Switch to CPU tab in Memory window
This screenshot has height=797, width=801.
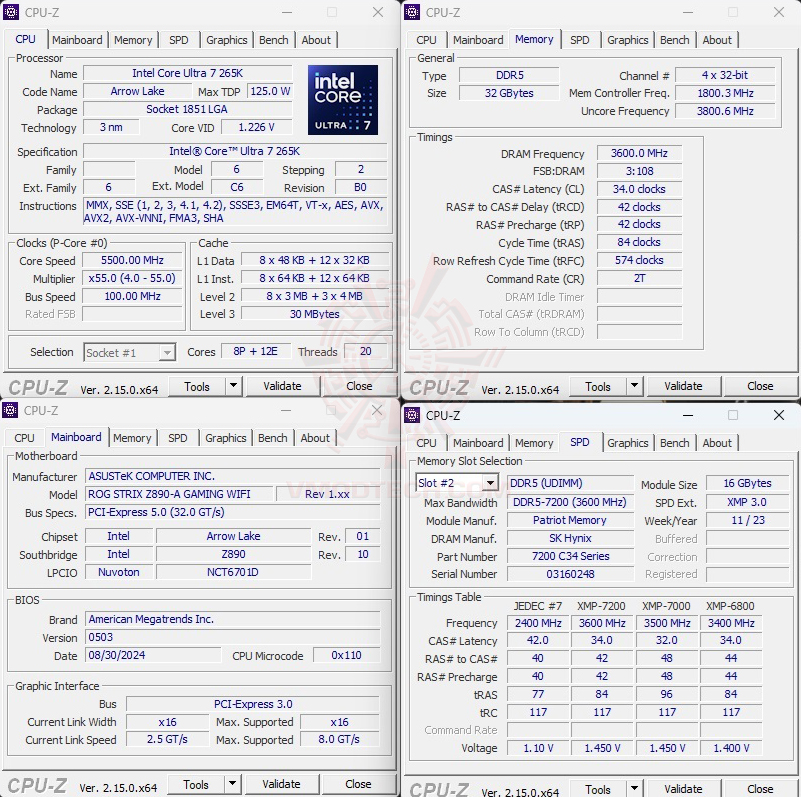pyautogui.click(x=426, y=40)
